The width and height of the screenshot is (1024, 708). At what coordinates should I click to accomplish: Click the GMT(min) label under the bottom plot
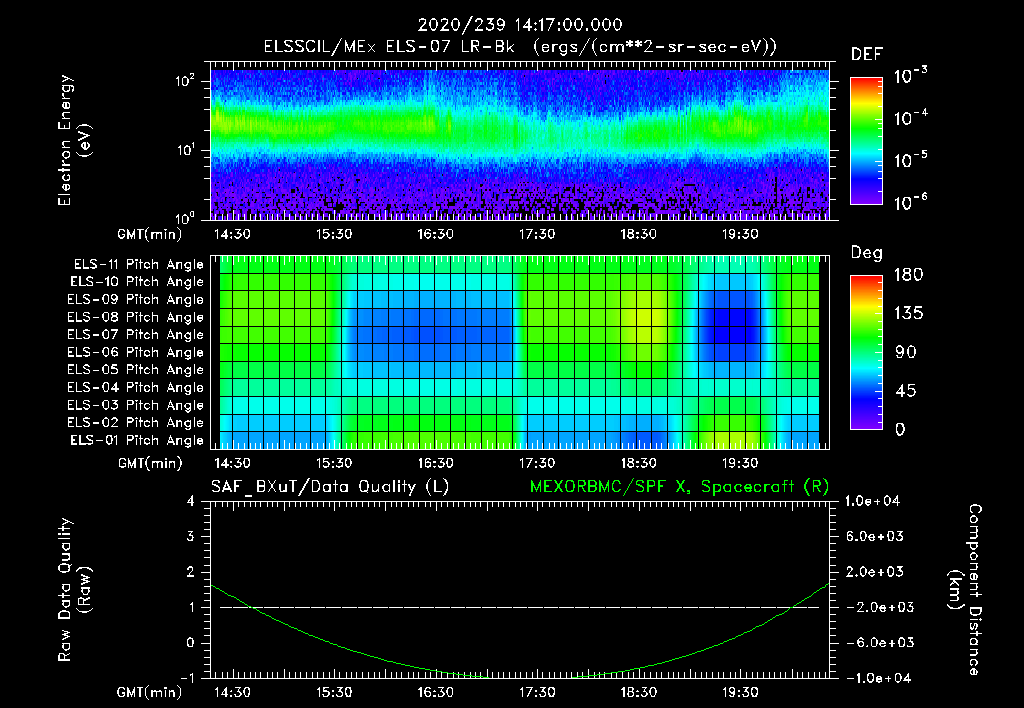[x=150, y=692]
